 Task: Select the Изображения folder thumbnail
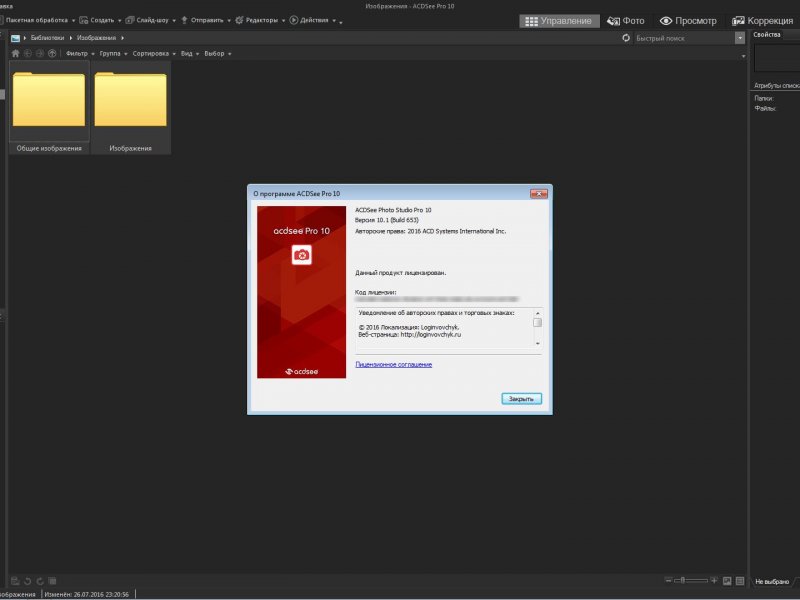pyautogui.click(x=131, y=107)
